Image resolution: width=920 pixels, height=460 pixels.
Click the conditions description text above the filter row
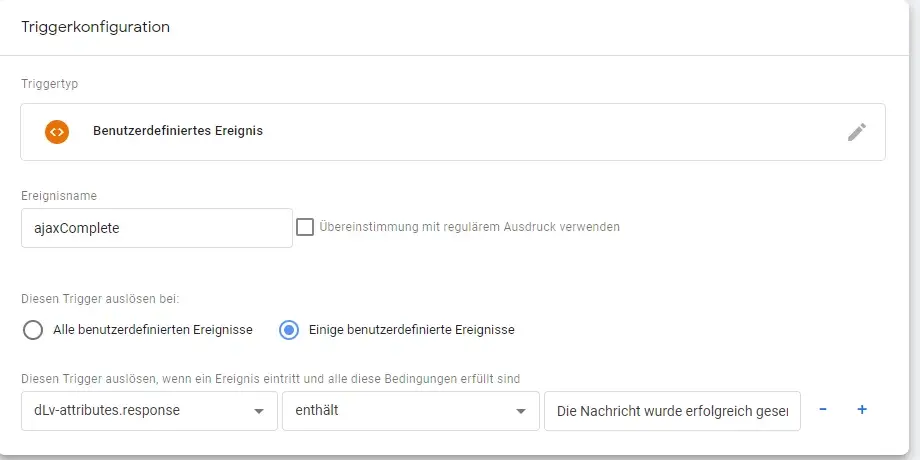pyautogui.click(x=270, y=378)
